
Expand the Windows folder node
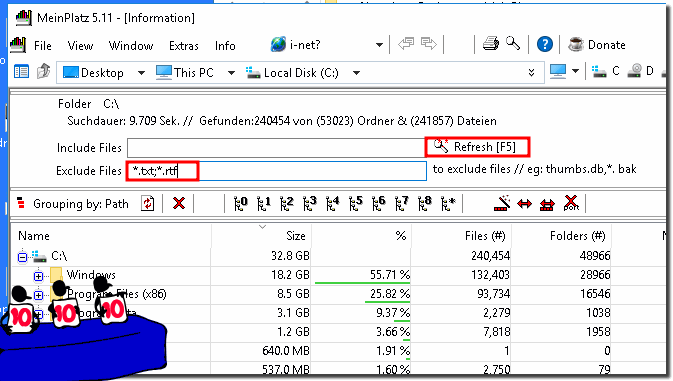pos(38,276)
